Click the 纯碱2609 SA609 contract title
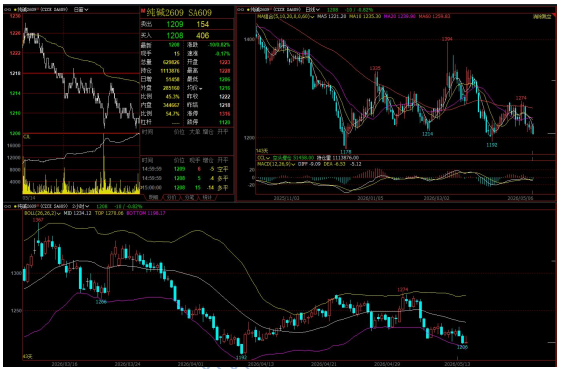This screenshot has width=564, height=369. [179, 13]
